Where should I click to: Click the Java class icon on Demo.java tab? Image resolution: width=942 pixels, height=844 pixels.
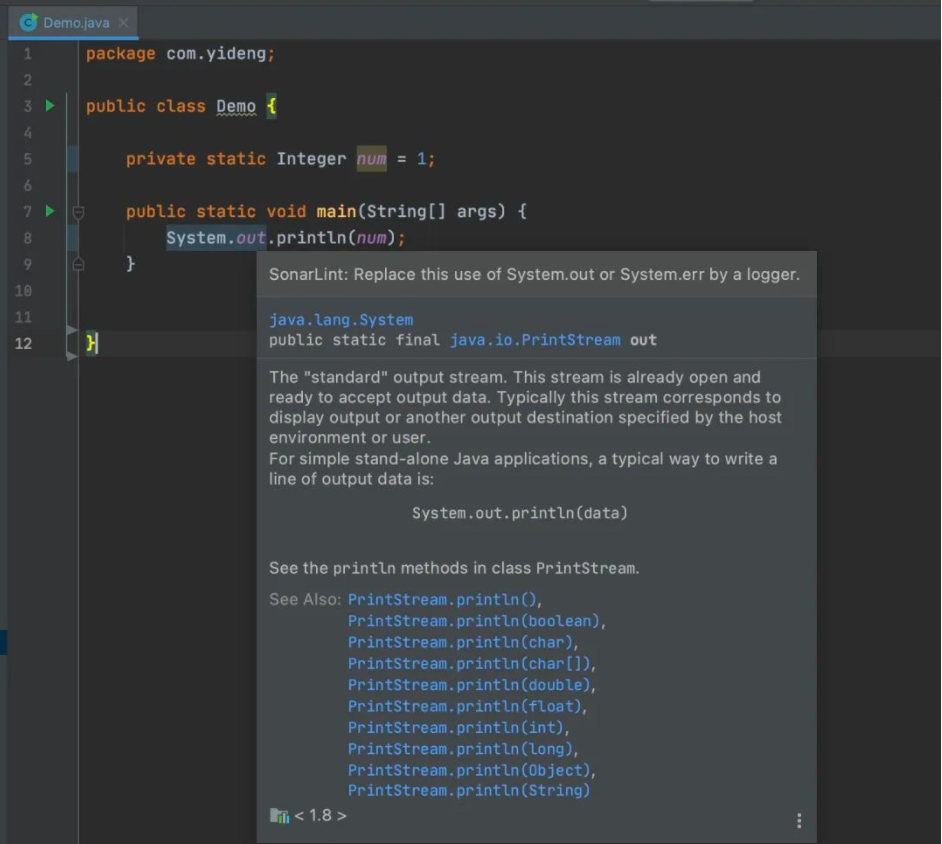click(x=28, y=22)
